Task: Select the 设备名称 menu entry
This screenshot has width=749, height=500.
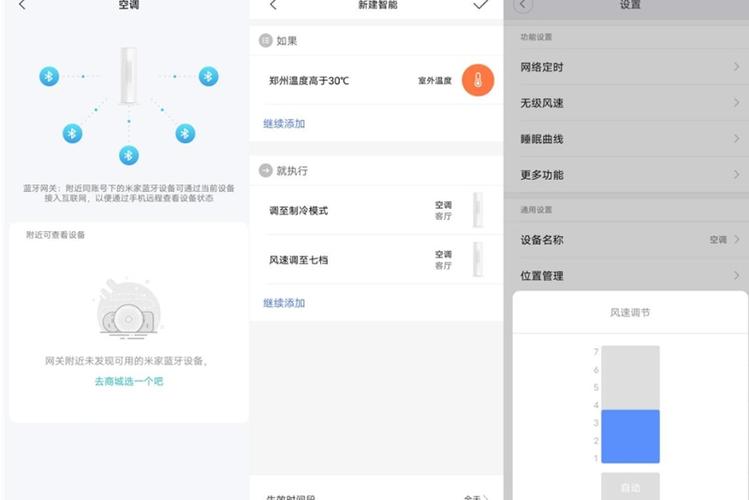Action: pyautogui.click(x=626, y=239)
